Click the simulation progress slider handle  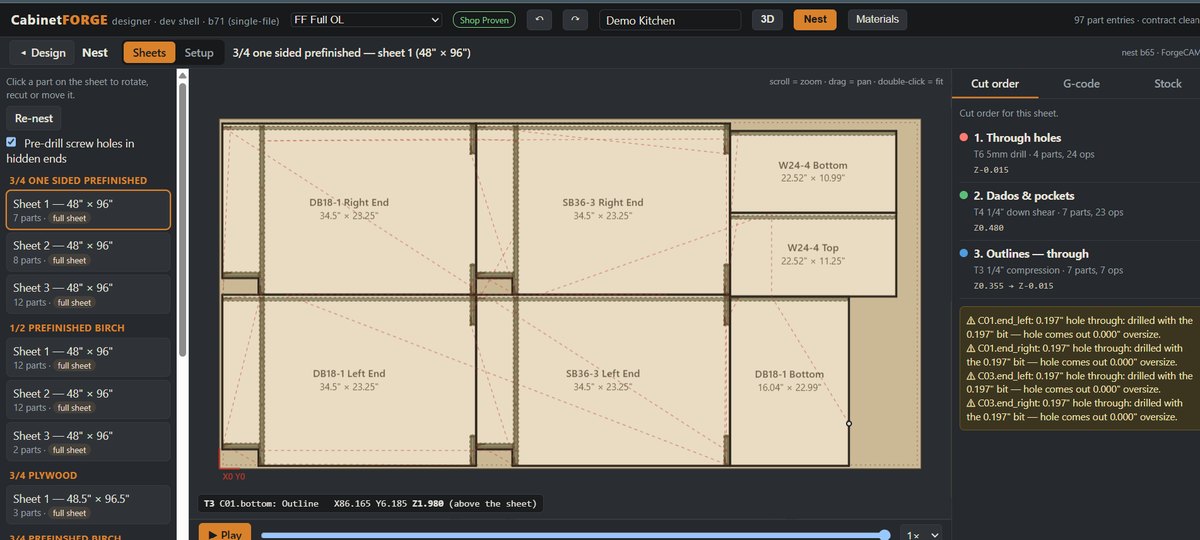point(884,535)
